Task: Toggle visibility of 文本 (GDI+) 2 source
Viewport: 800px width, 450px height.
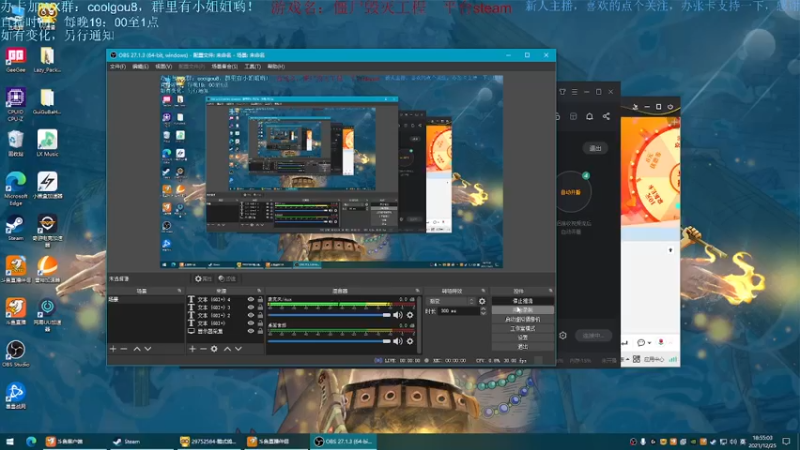Action: point(251,315)
